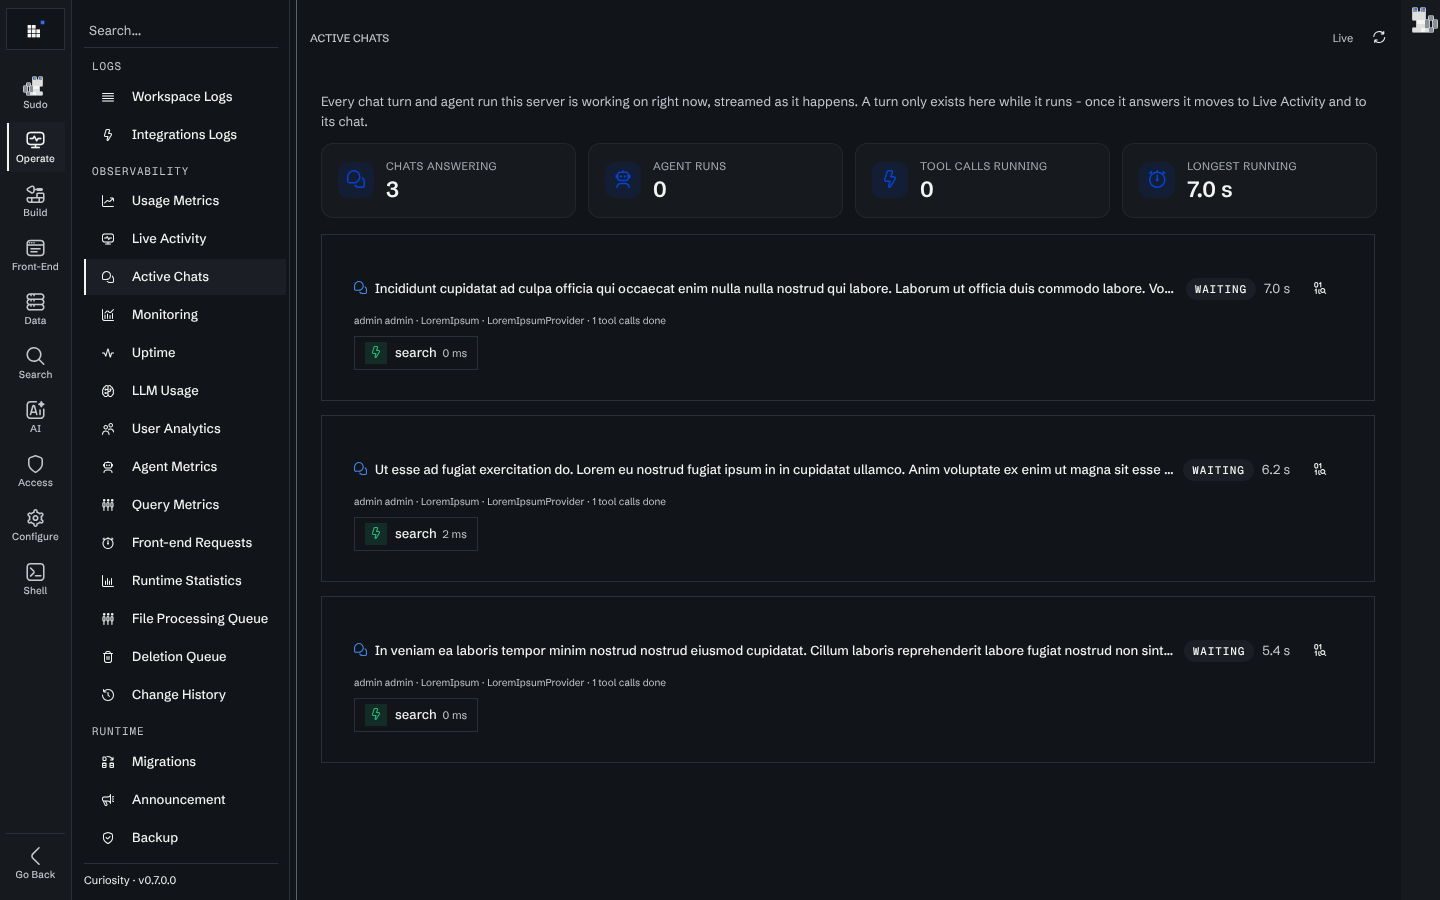Launch the Shell section

tap(35, 579)
